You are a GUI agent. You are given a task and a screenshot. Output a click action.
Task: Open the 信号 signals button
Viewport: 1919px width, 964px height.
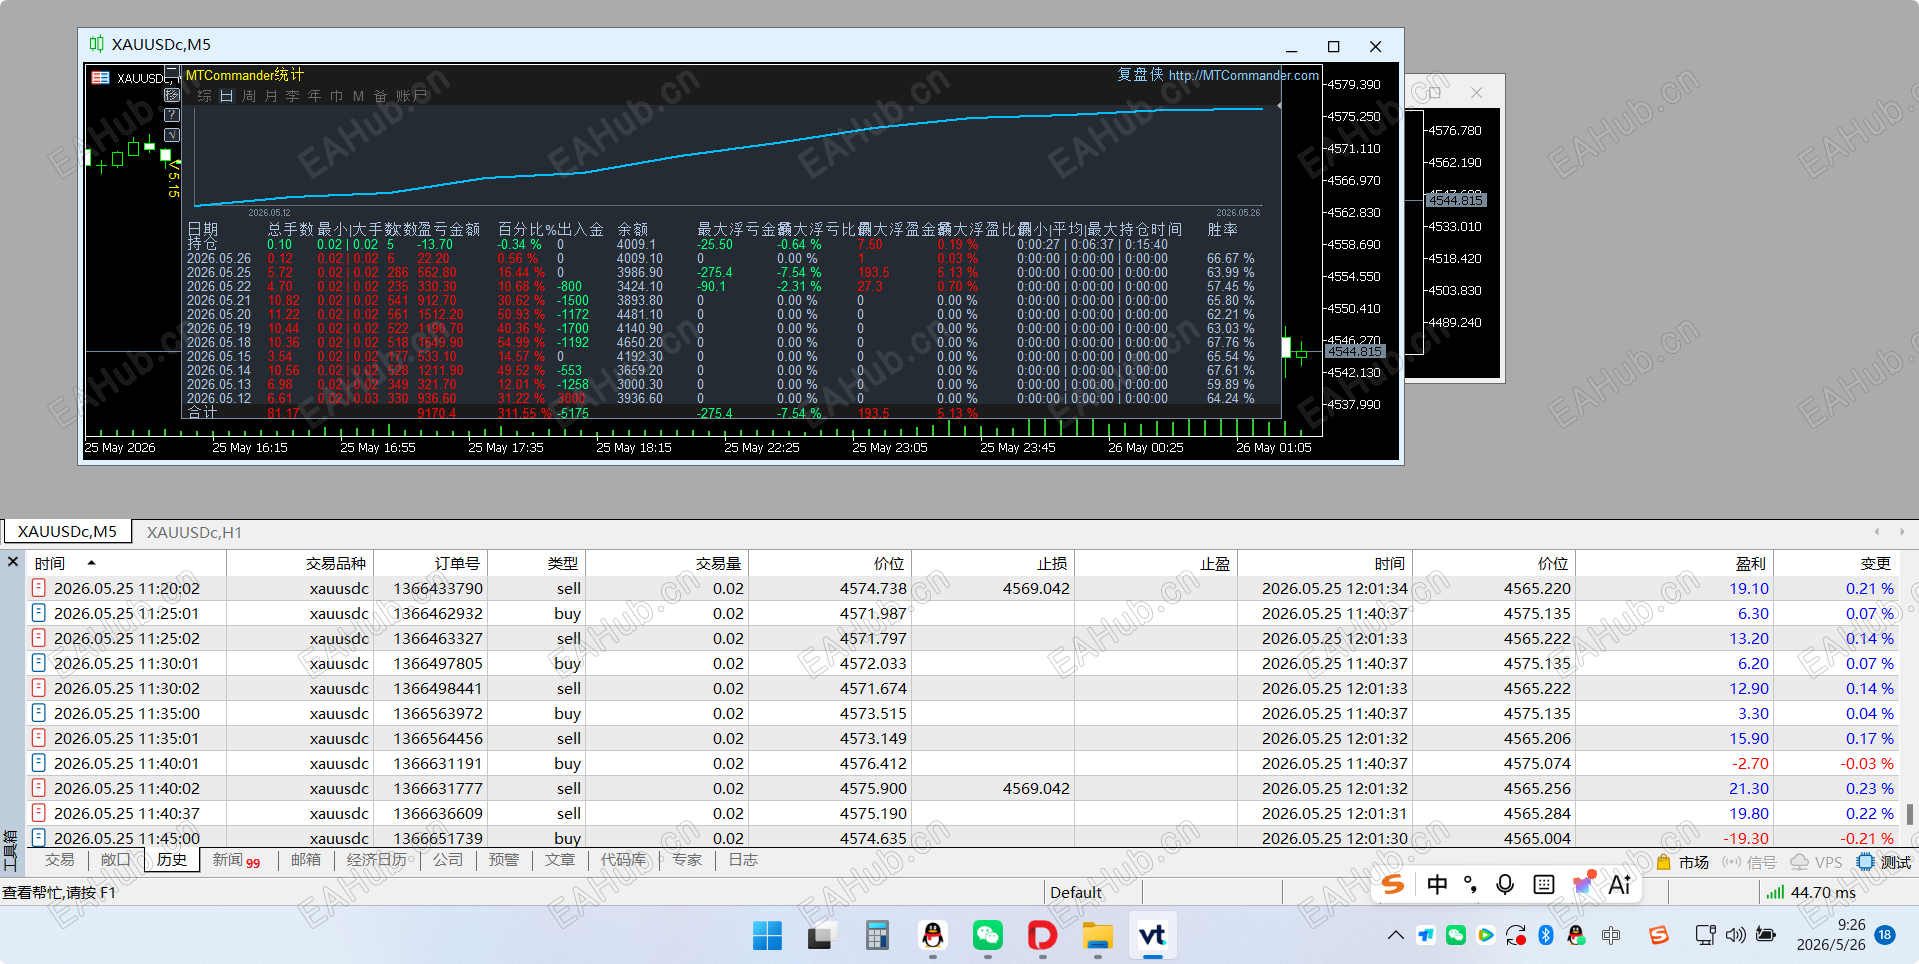pos(1749,862)
